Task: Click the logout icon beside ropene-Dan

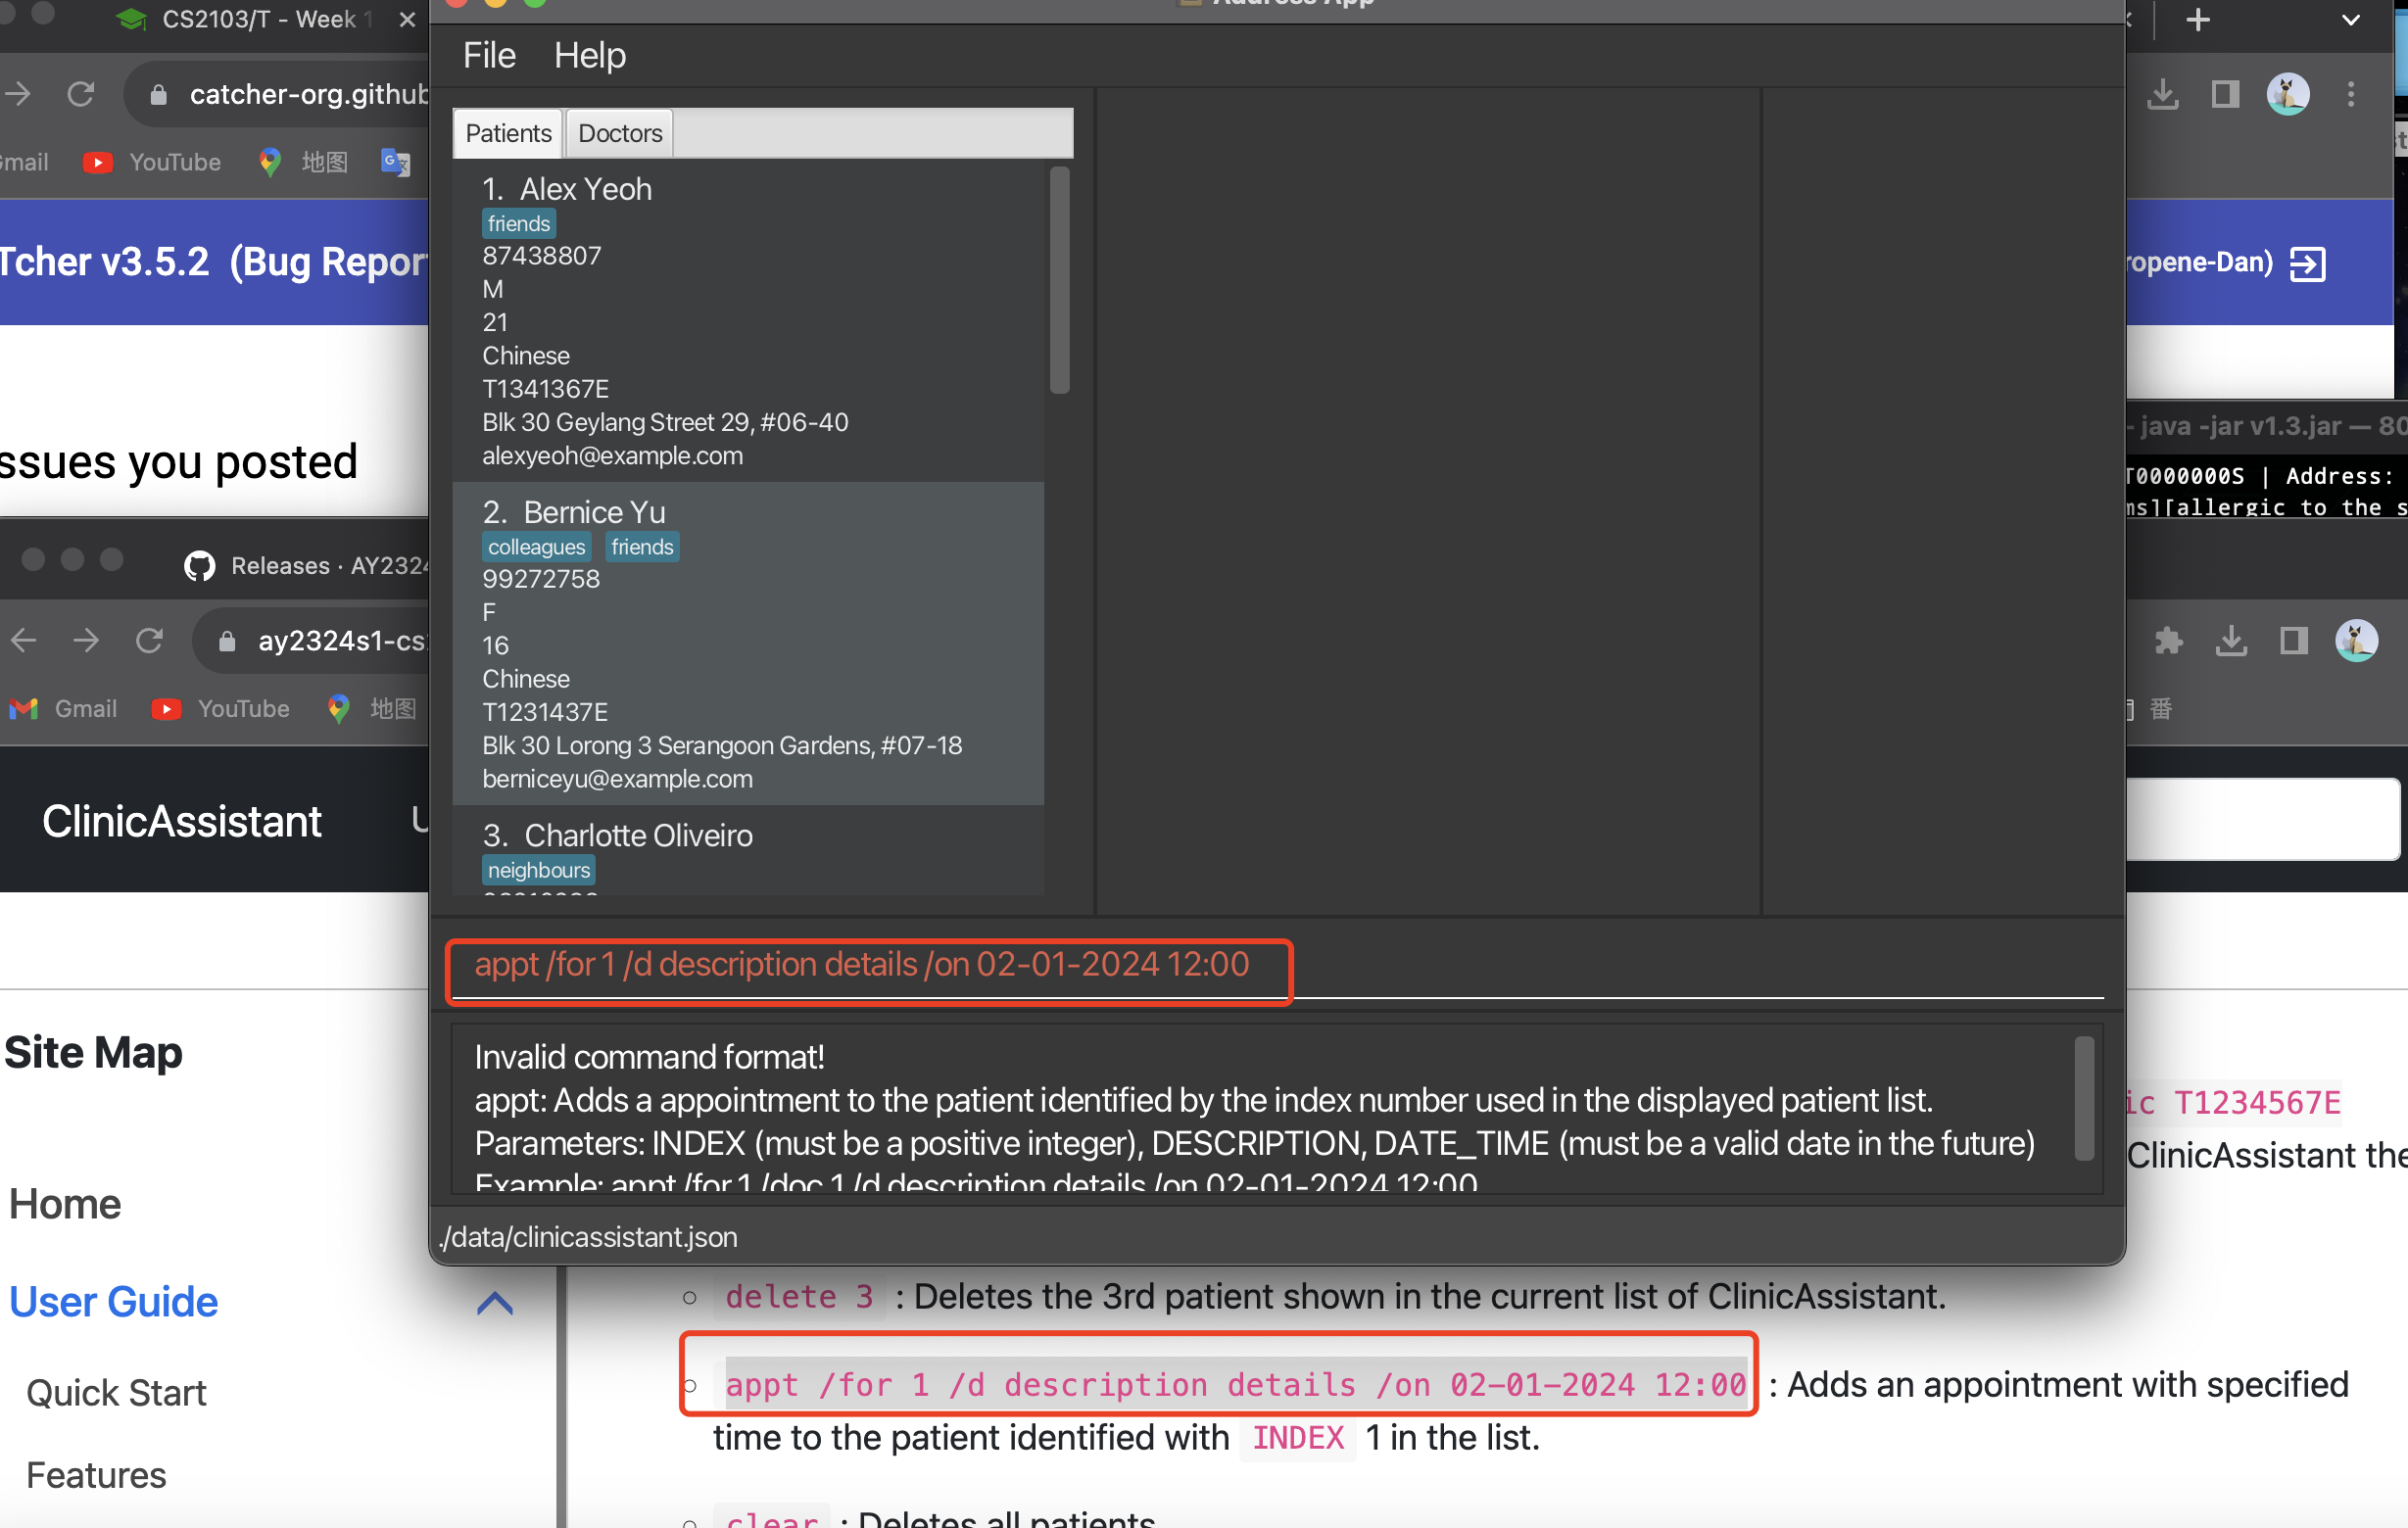Action: tap(2307, 264)
